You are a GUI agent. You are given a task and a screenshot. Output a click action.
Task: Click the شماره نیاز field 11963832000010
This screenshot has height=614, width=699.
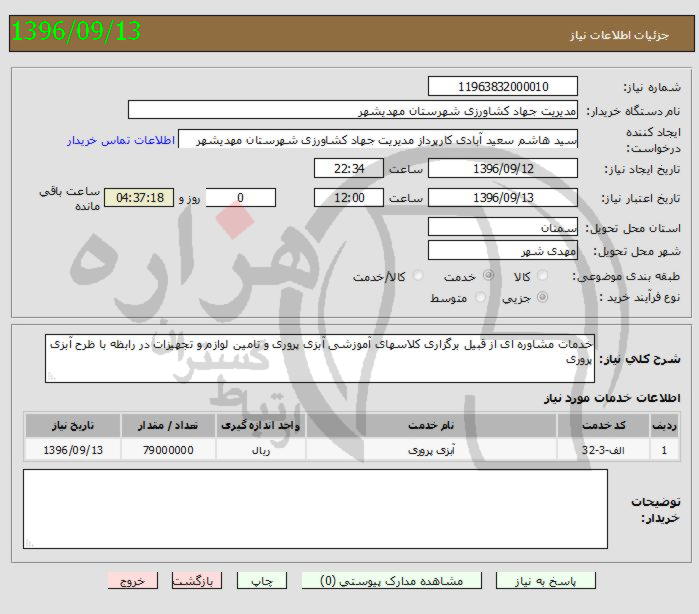(x=503, y=86)
